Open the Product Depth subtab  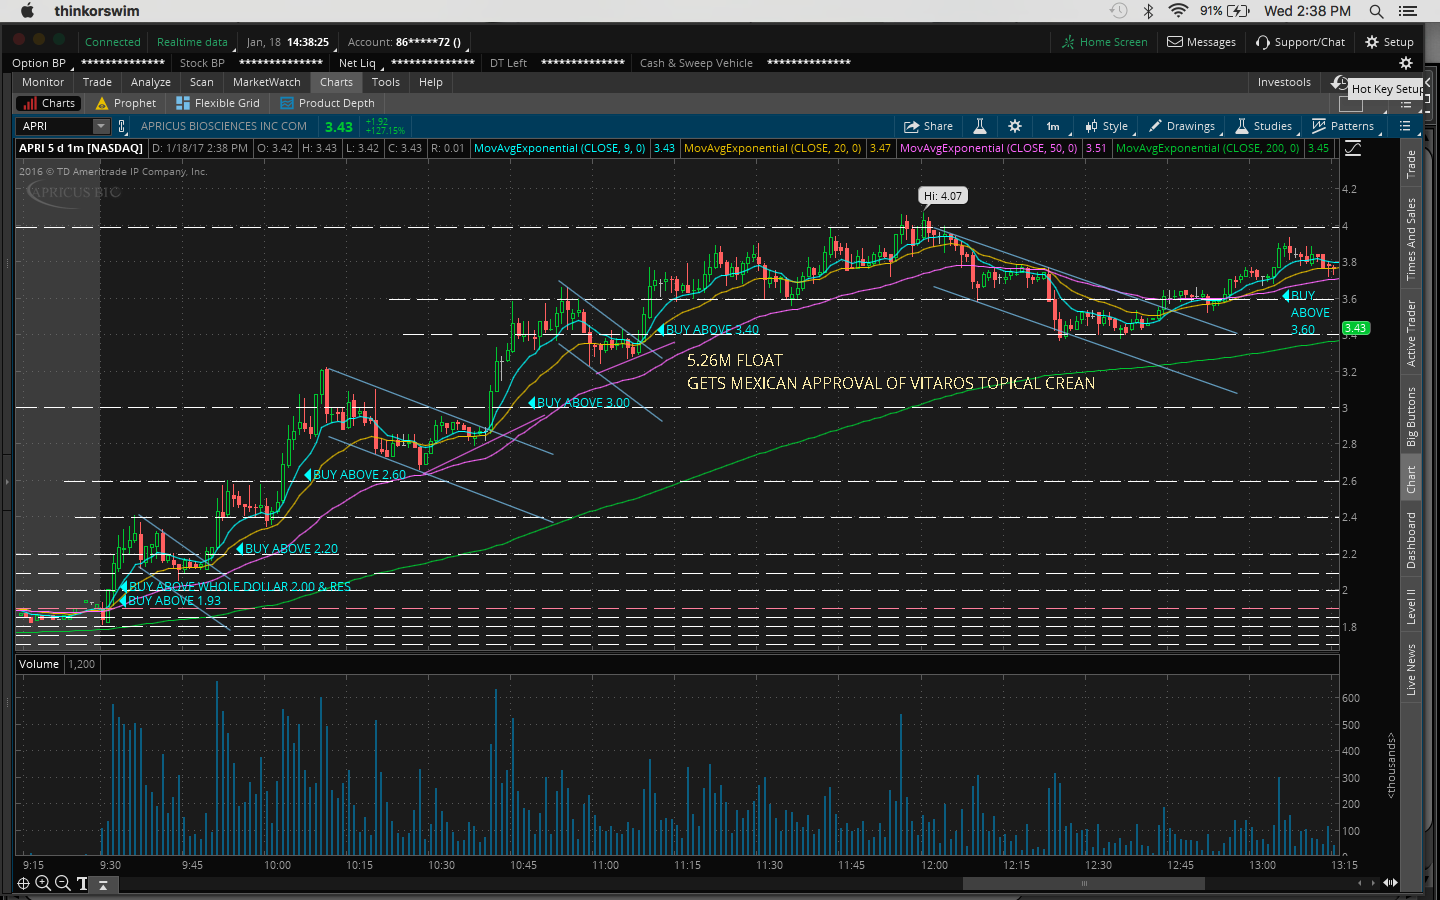tap(327, 103)
